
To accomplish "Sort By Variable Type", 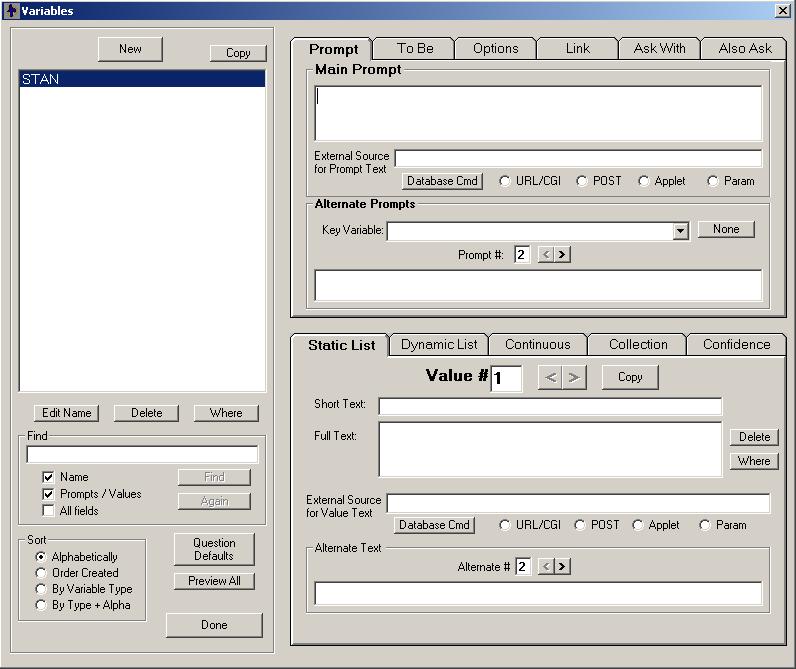I will click(41, 589).
